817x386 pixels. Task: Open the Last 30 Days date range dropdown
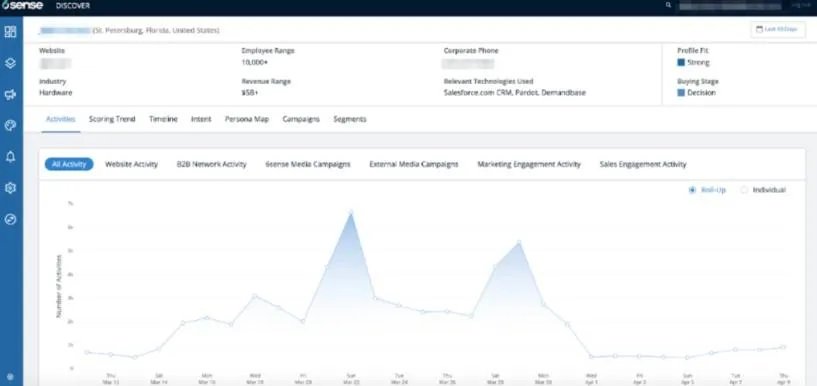tap(778, 30)
